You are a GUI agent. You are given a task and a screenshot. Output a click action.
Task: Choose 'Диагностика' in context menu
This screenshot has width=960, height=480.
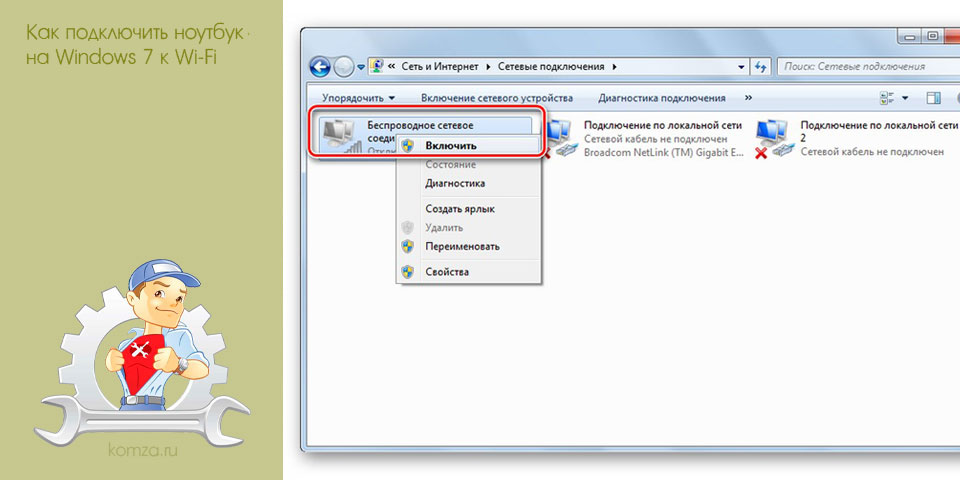pos(469,183)
